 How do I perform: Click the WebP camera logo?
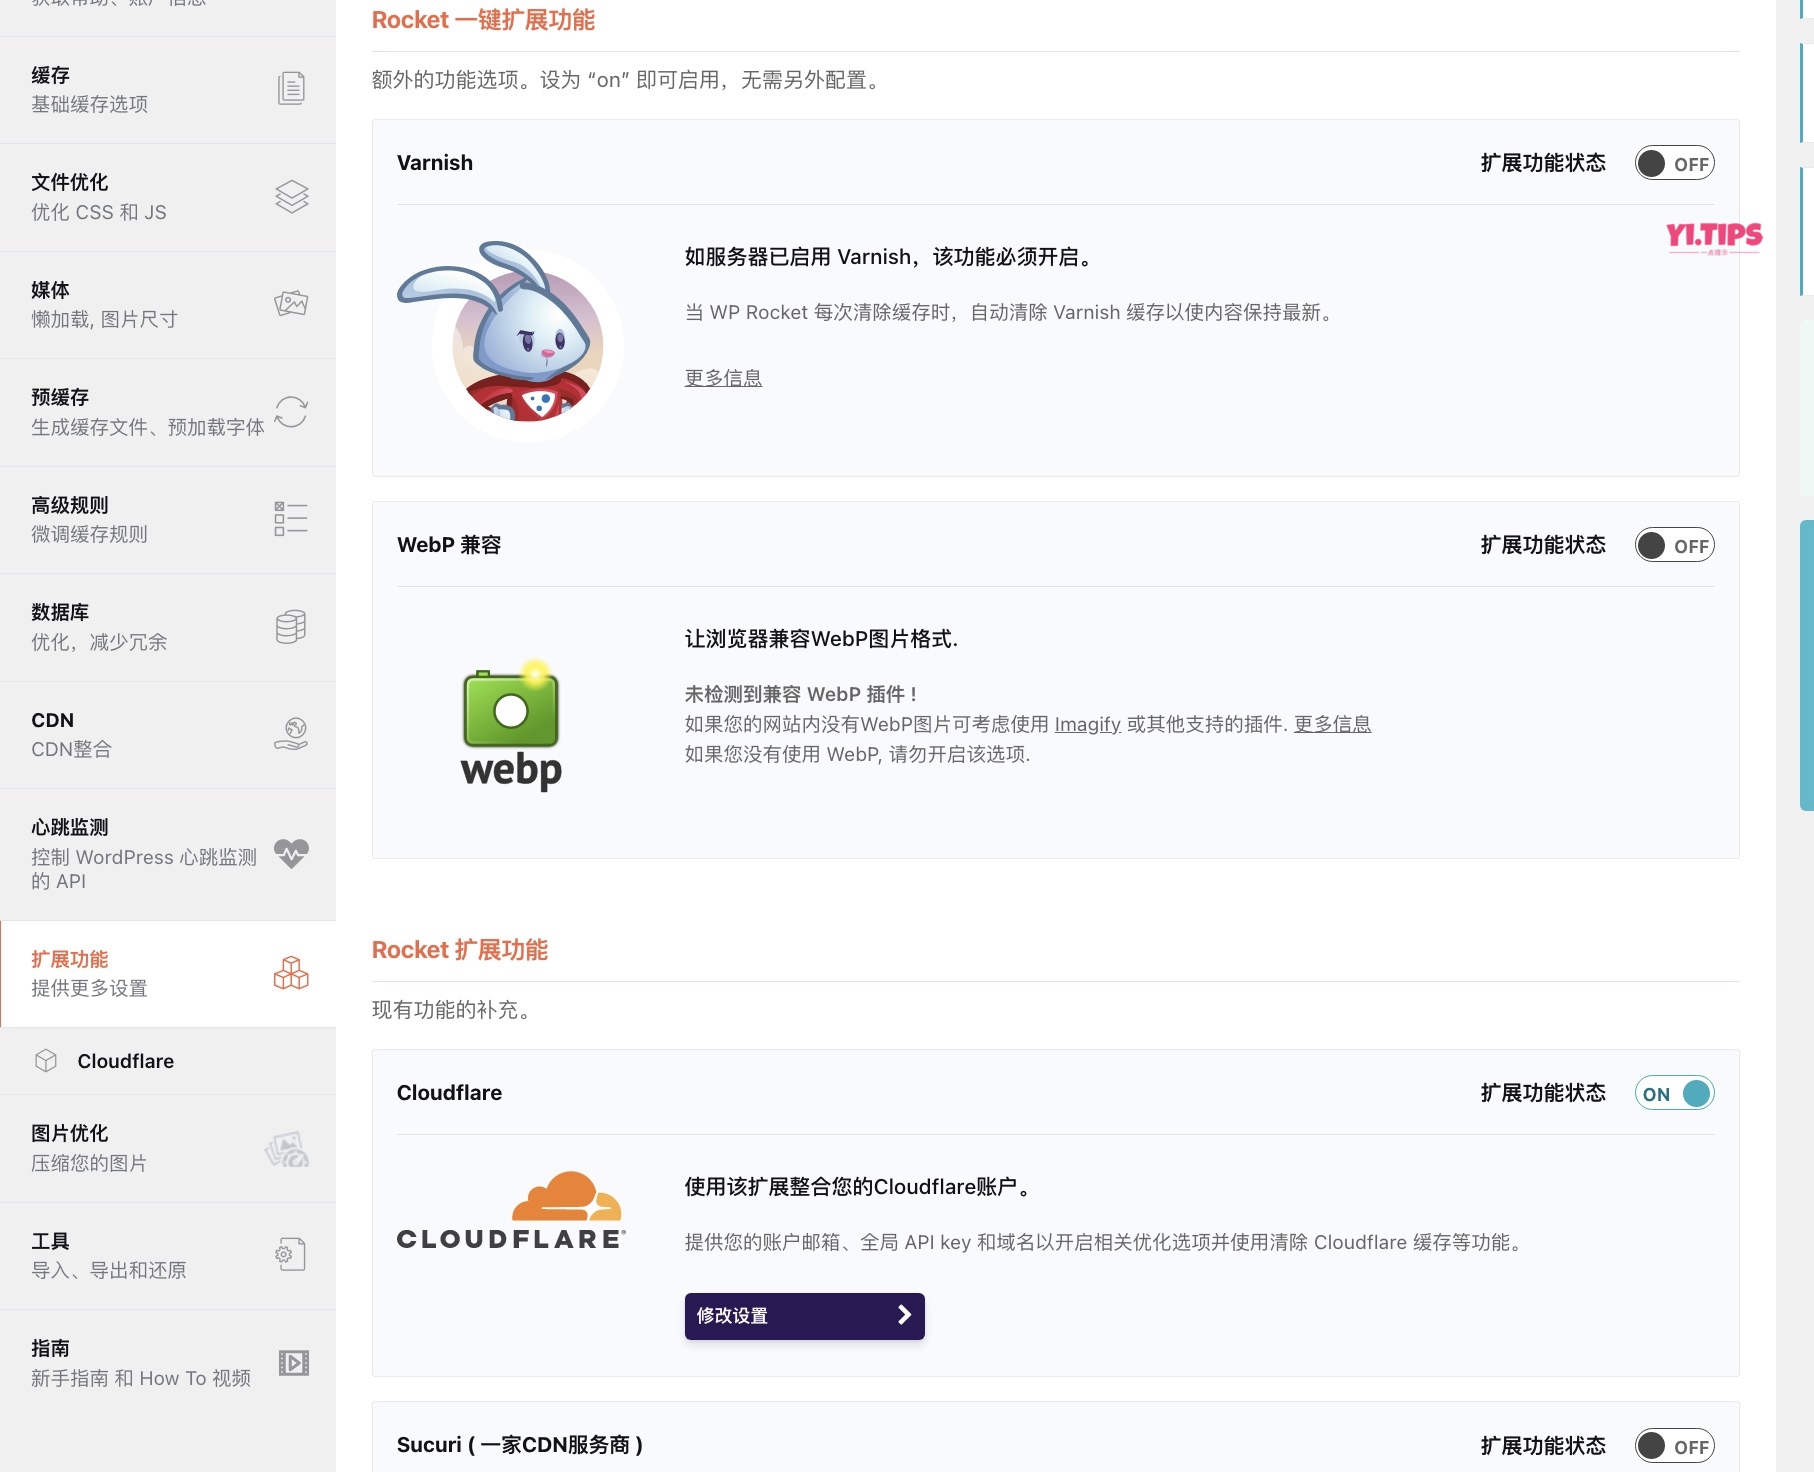coord(511,725)
